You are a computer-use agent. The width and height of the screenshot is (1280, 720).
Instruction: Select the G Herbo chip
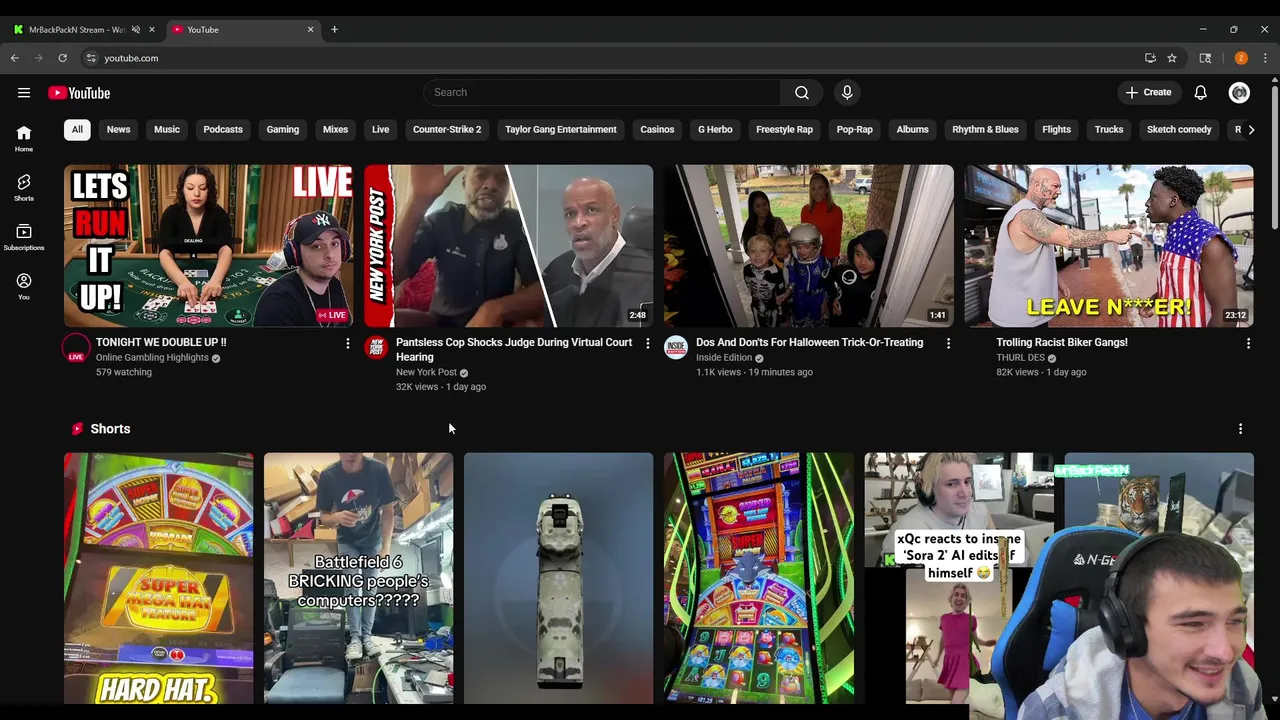pos(715,129)
